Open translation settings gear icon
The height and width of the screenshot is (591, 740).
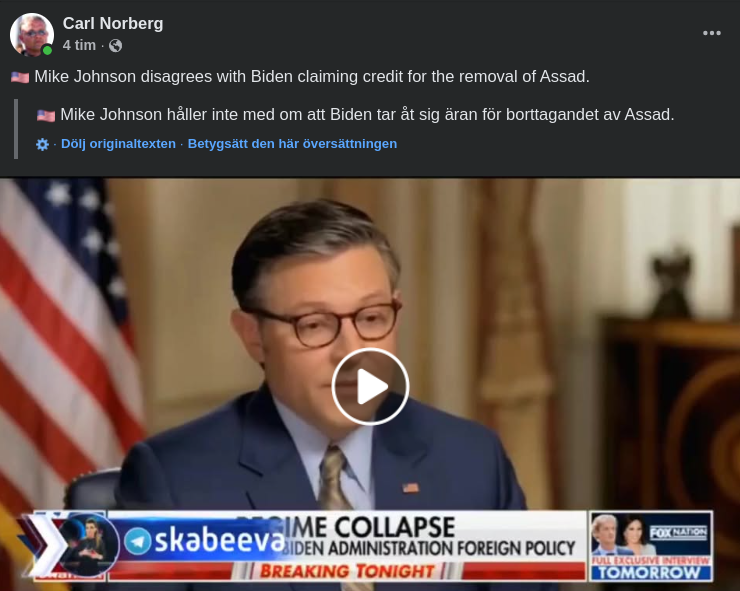click(42, 144)
